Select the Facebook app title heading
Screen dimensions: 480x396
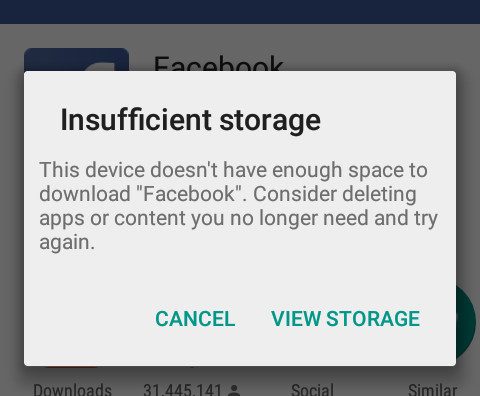click(x=218, y=63)
